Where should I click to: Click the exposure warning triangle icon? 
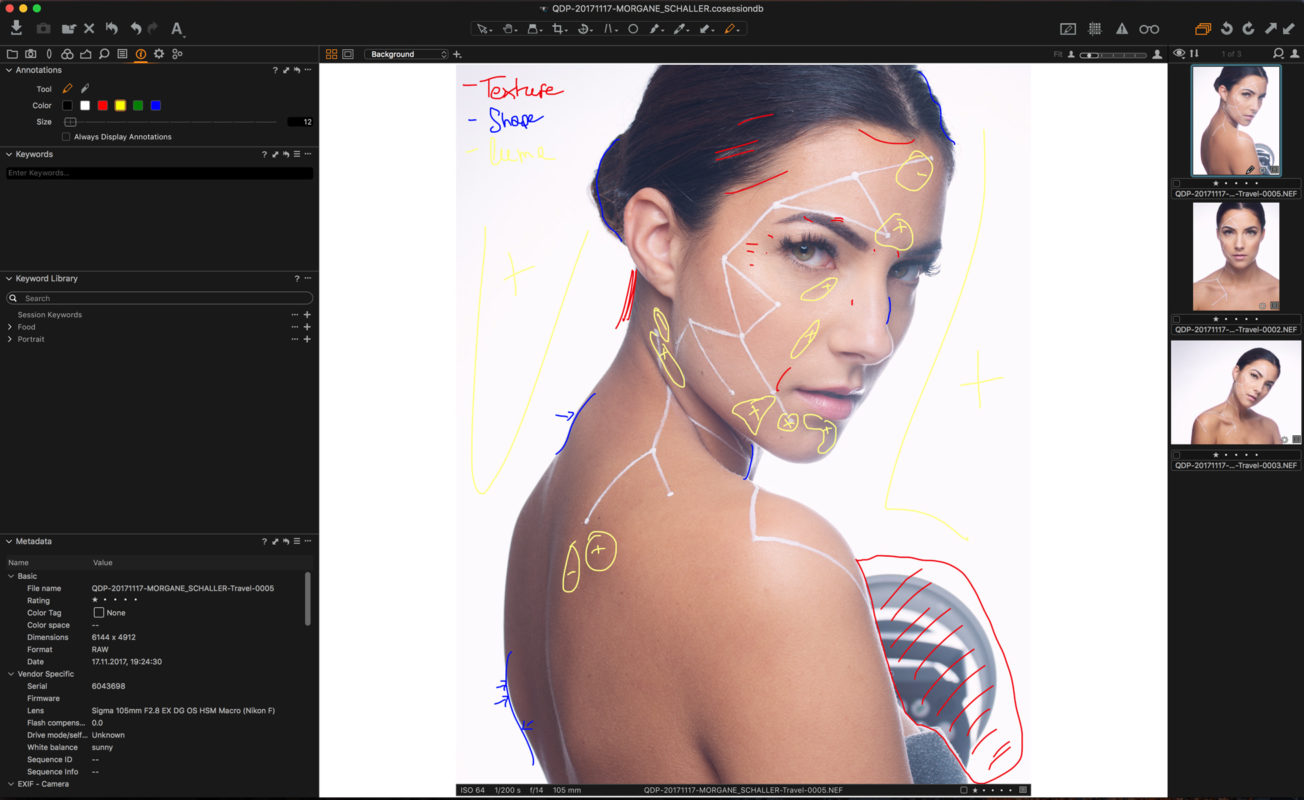[1121, 30]
